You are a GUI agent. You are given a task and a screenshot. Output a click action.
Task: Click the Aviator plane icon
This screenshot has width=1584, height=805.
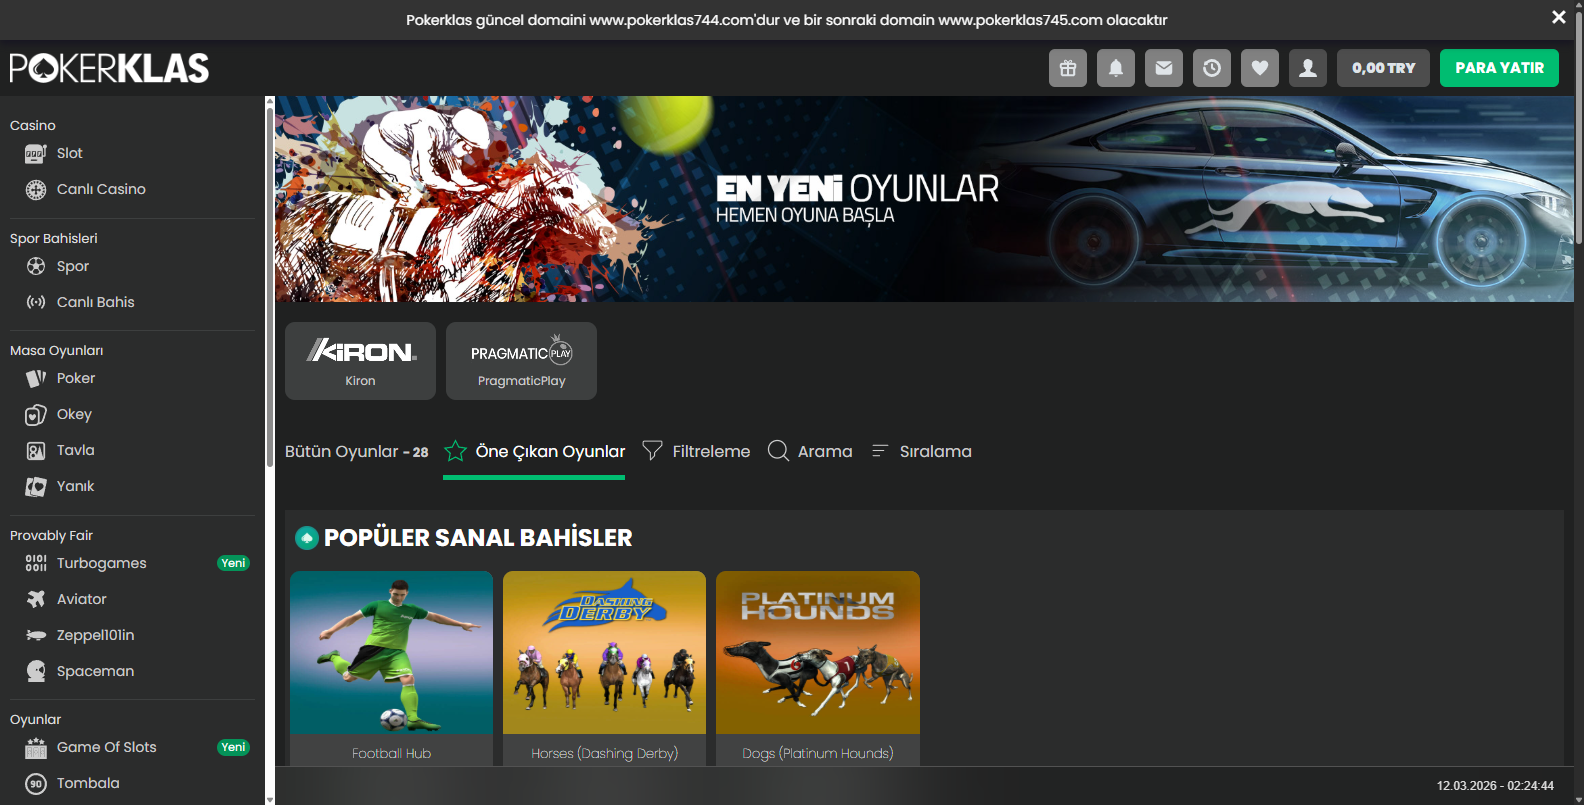point(36,599)
